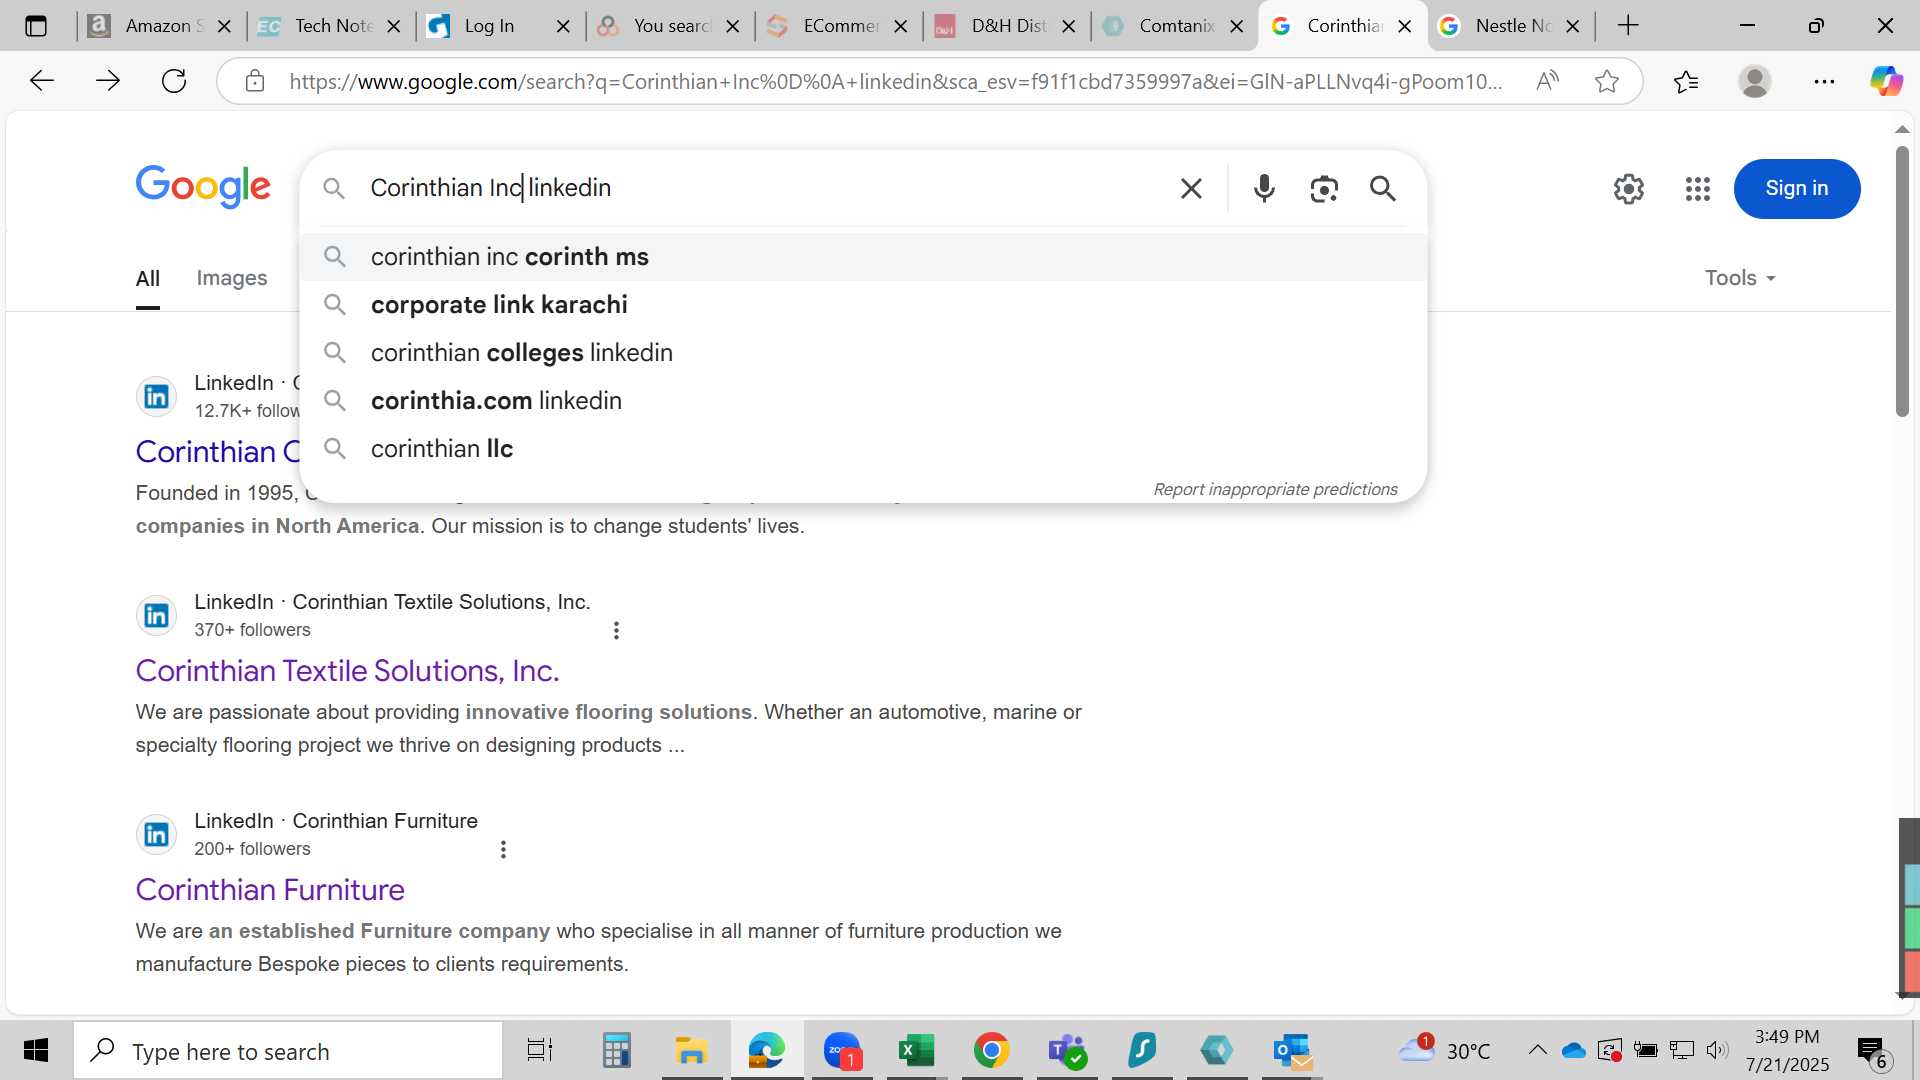Screen dimensions: 1920x1080
Task: Close the Nestle tab
Action: 1573,26
